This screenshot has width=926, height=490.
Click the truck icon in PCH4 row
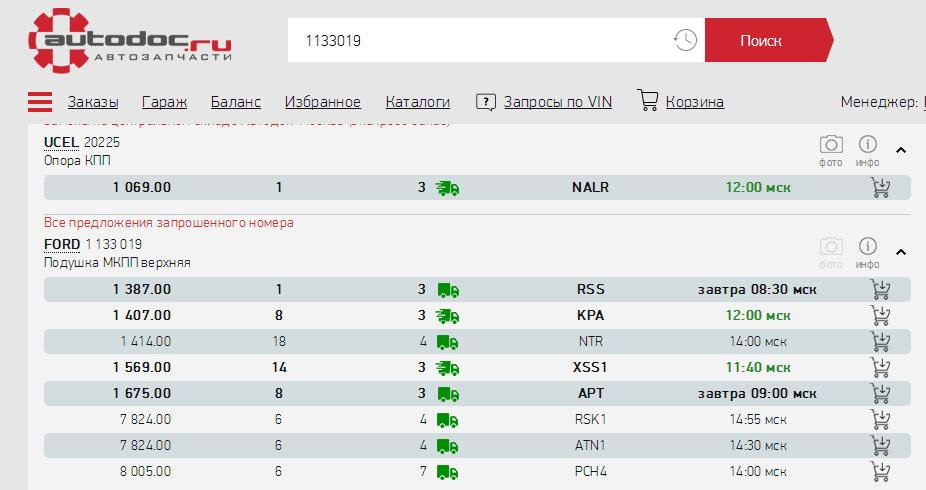tap(447, 472)
